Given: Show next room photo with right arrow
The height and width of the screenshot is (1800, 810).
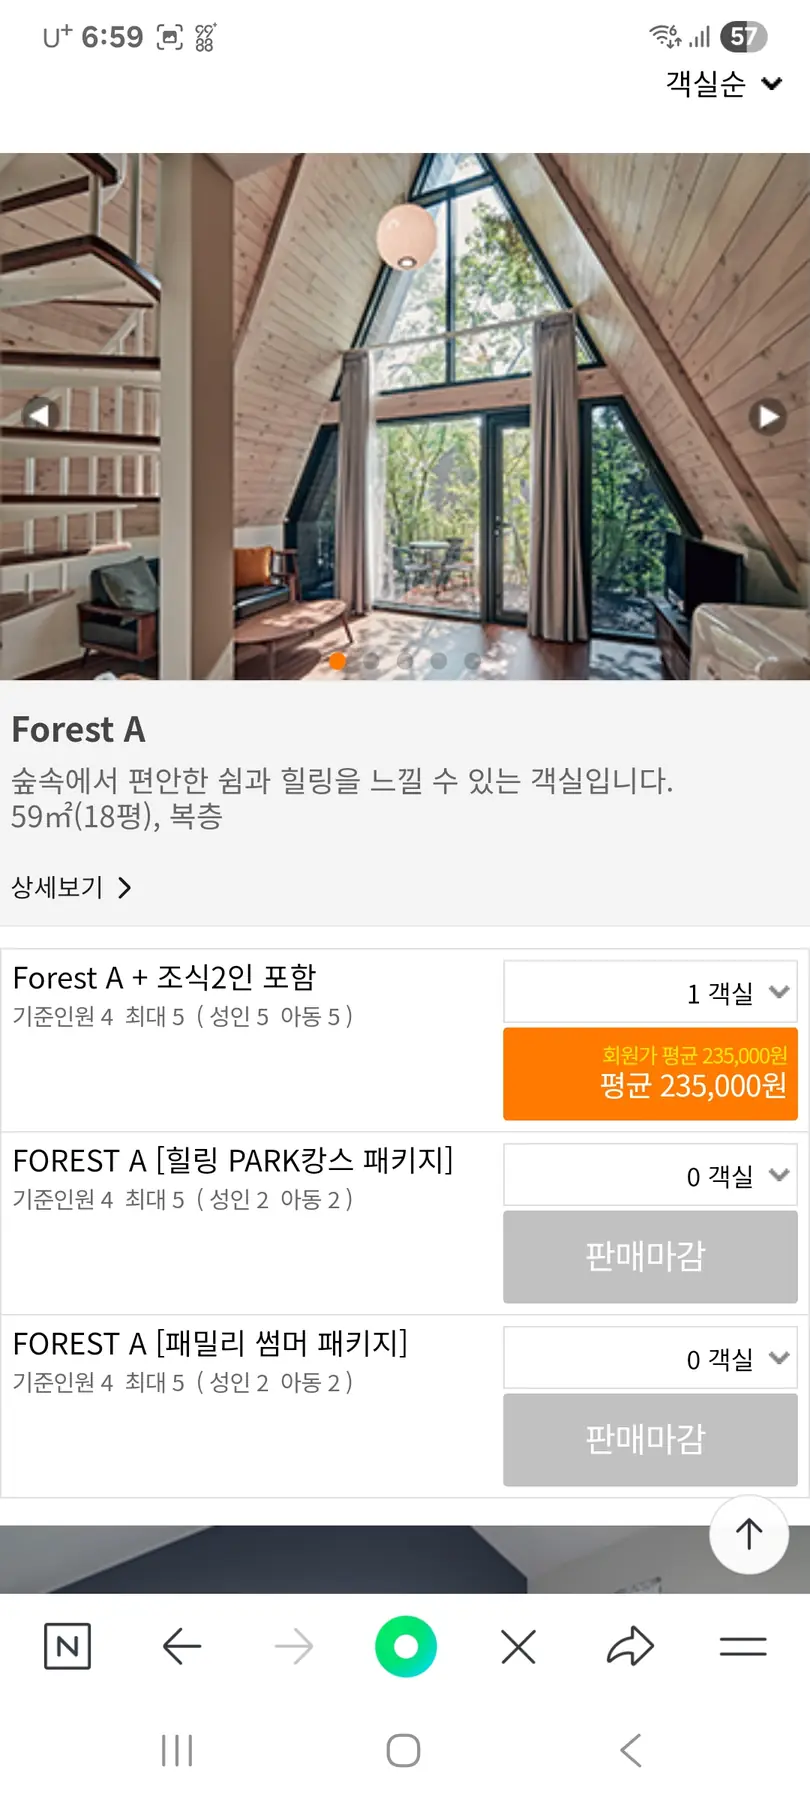Looking at the screenshot, I should tap(767, 416).
